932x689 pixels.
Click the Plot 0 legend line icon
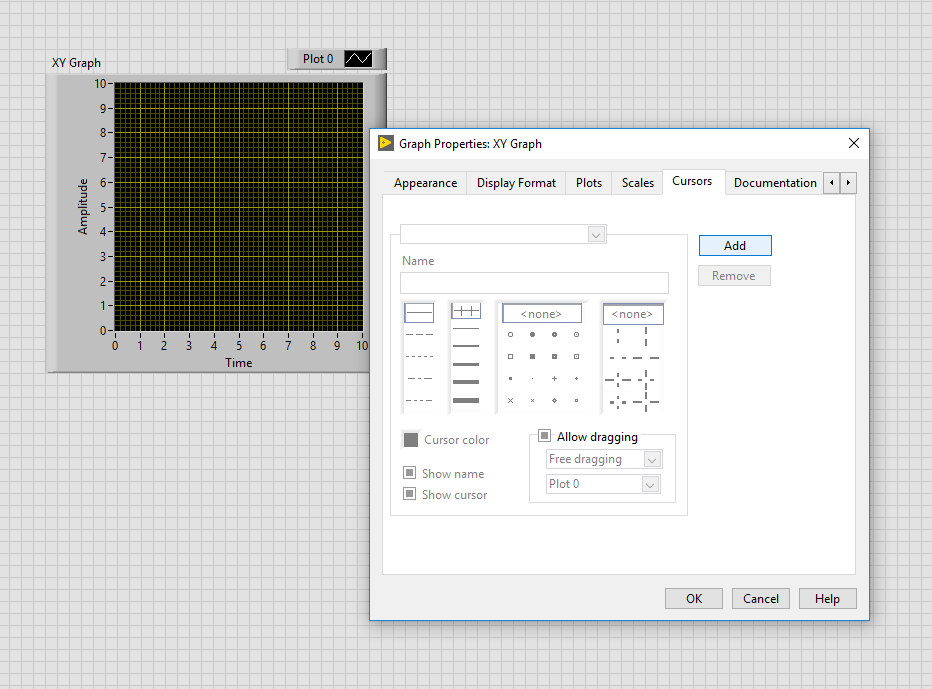pos(357,59)
